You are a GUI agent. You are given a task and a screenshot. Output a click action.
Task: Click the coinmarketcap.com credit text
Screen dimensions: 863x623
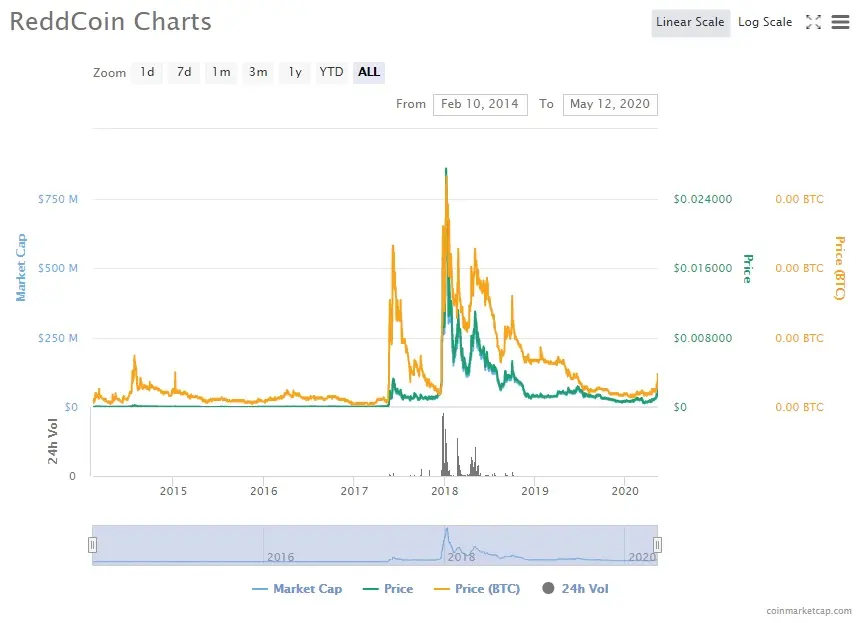click(809, 611)
